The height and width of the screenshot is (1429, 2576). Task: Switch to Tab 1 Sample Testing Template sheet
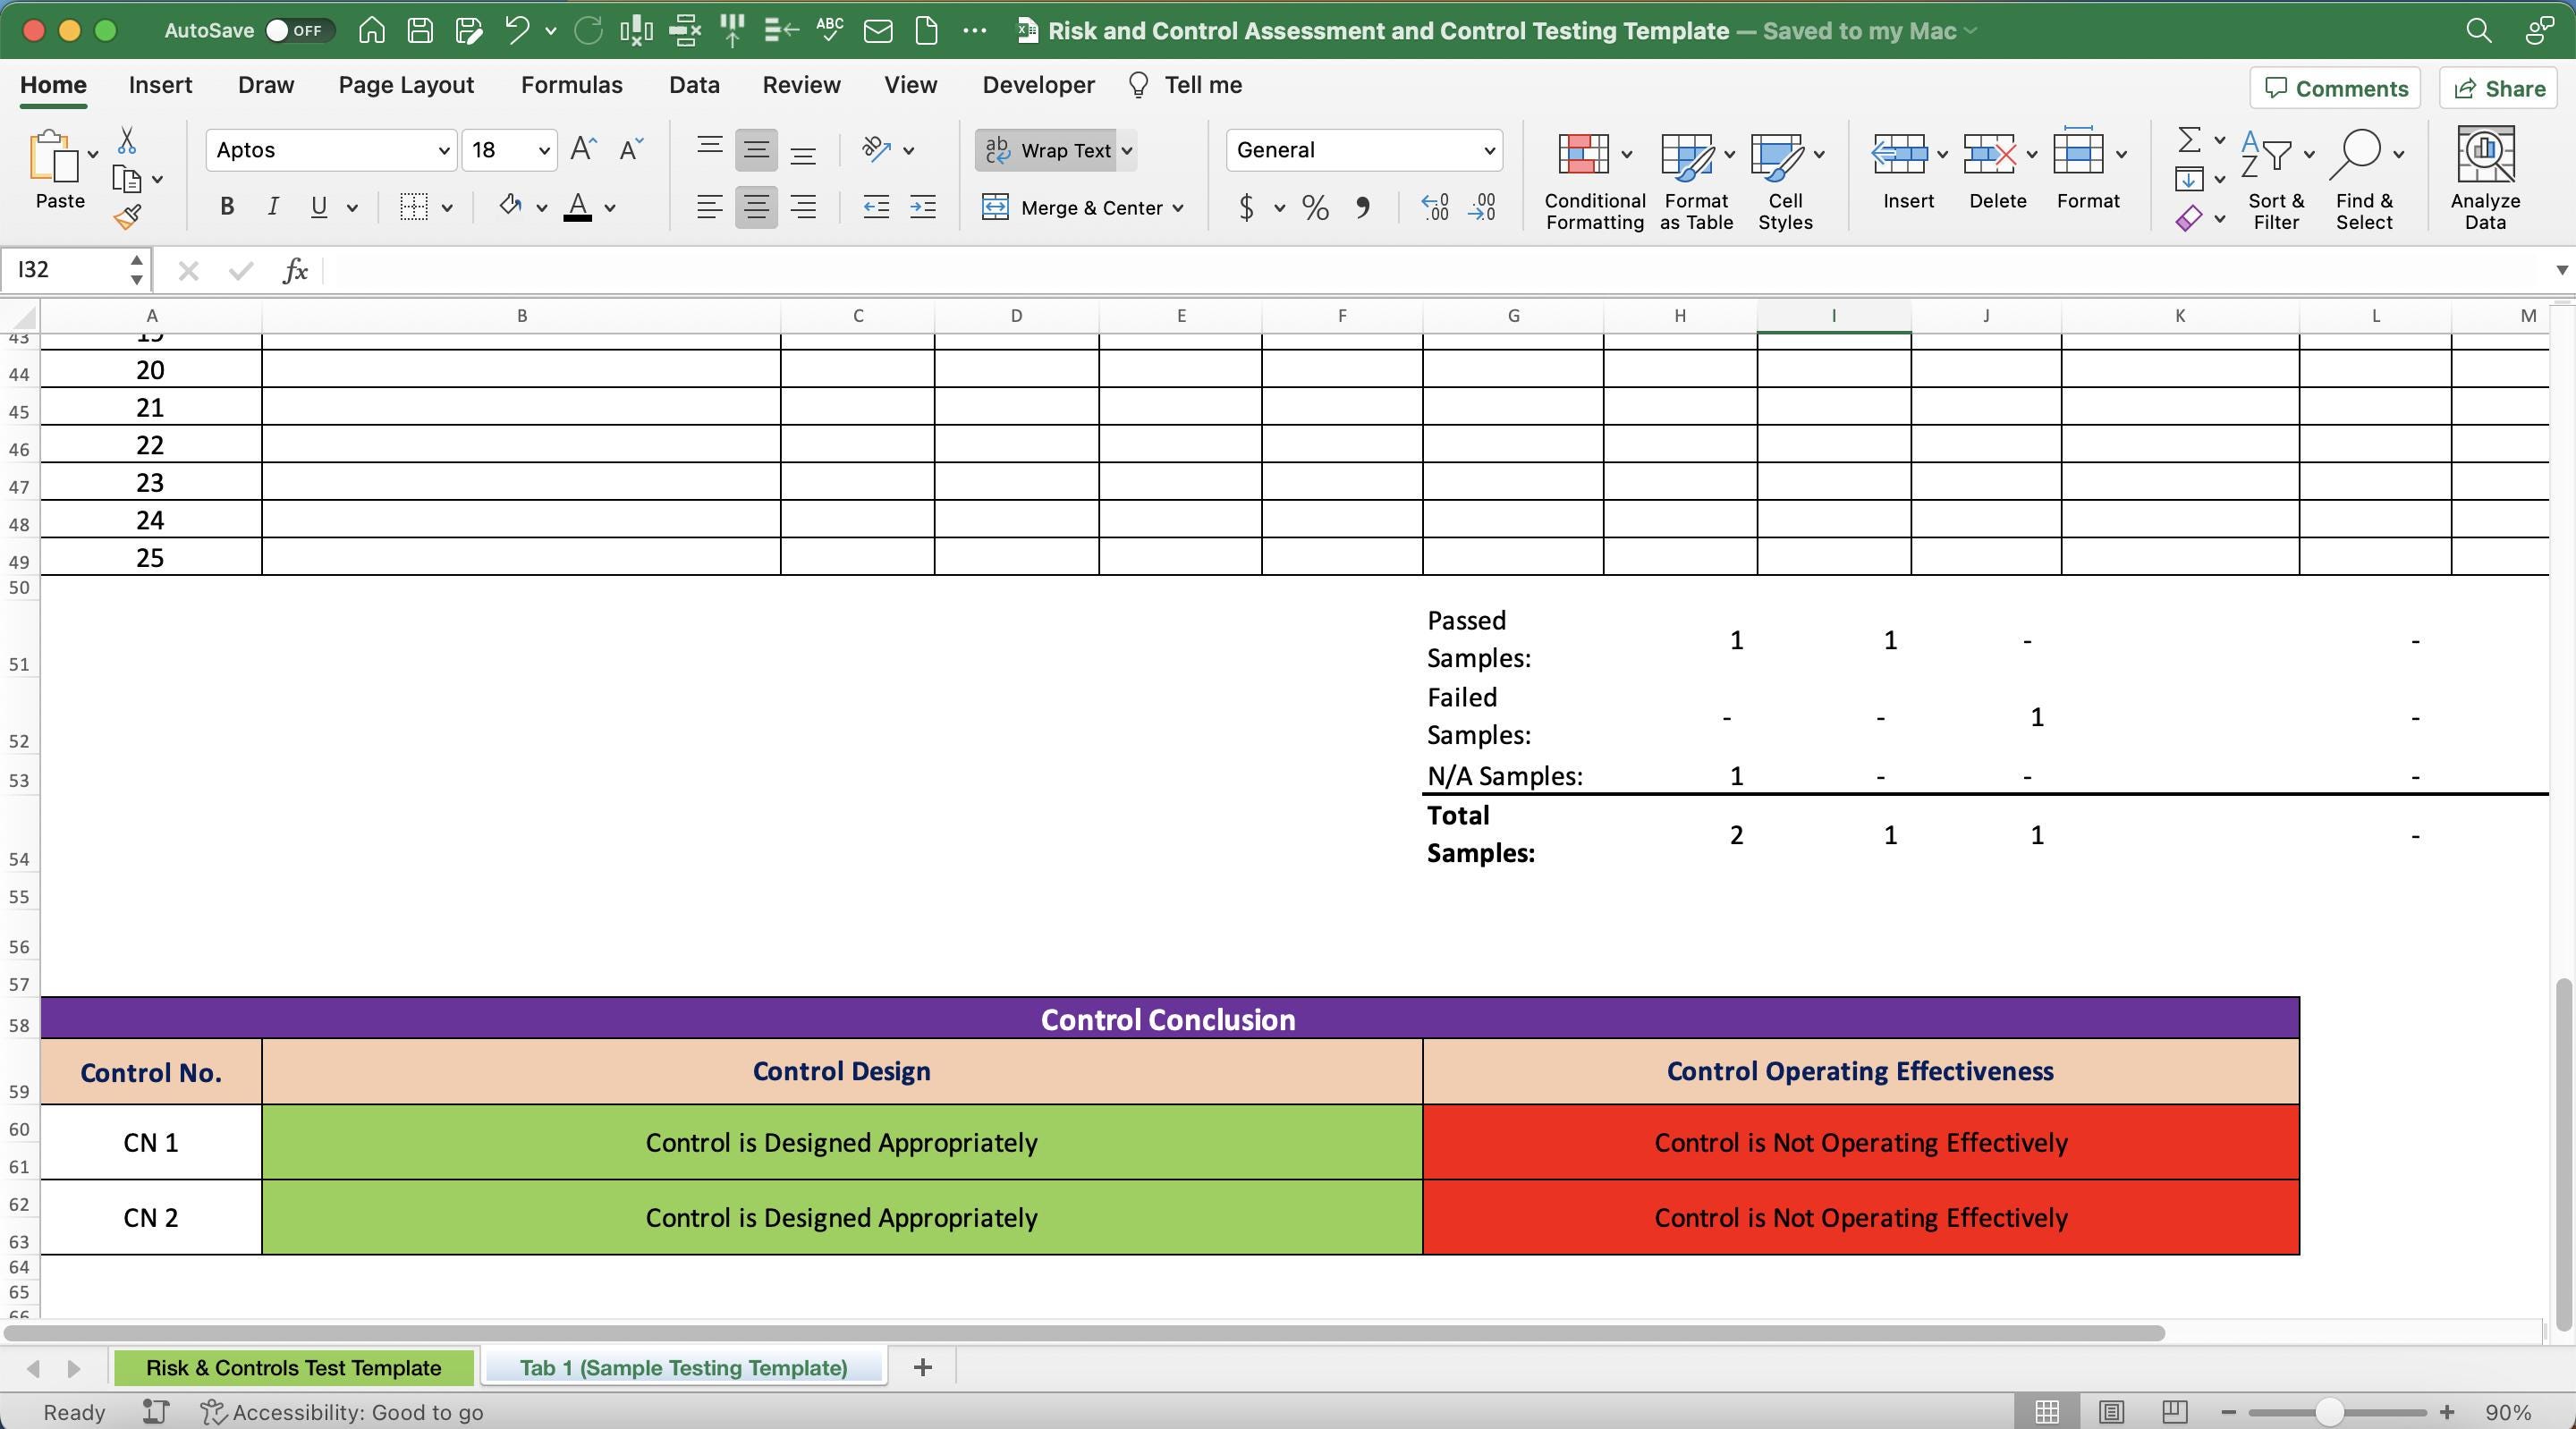pos(683,1368)
